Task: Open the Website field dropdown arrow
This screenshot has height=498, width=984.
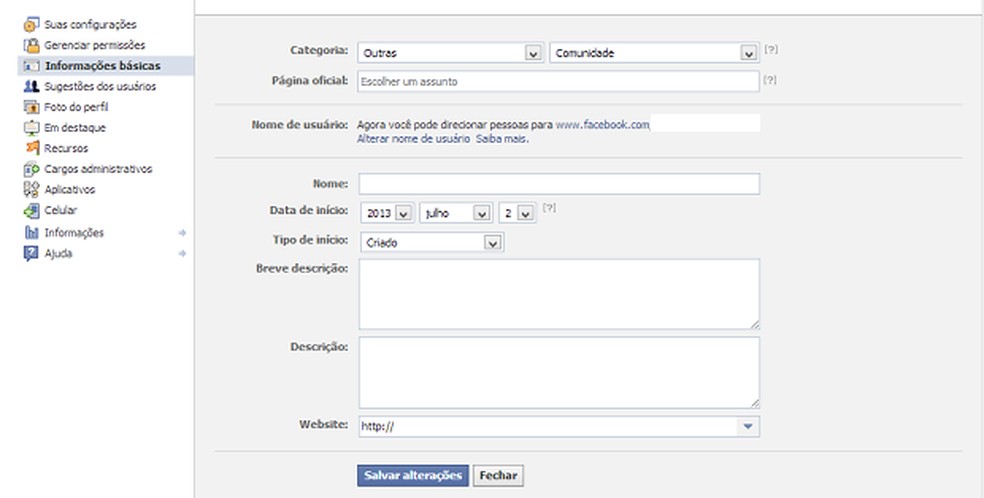Action: click(747, 426)
